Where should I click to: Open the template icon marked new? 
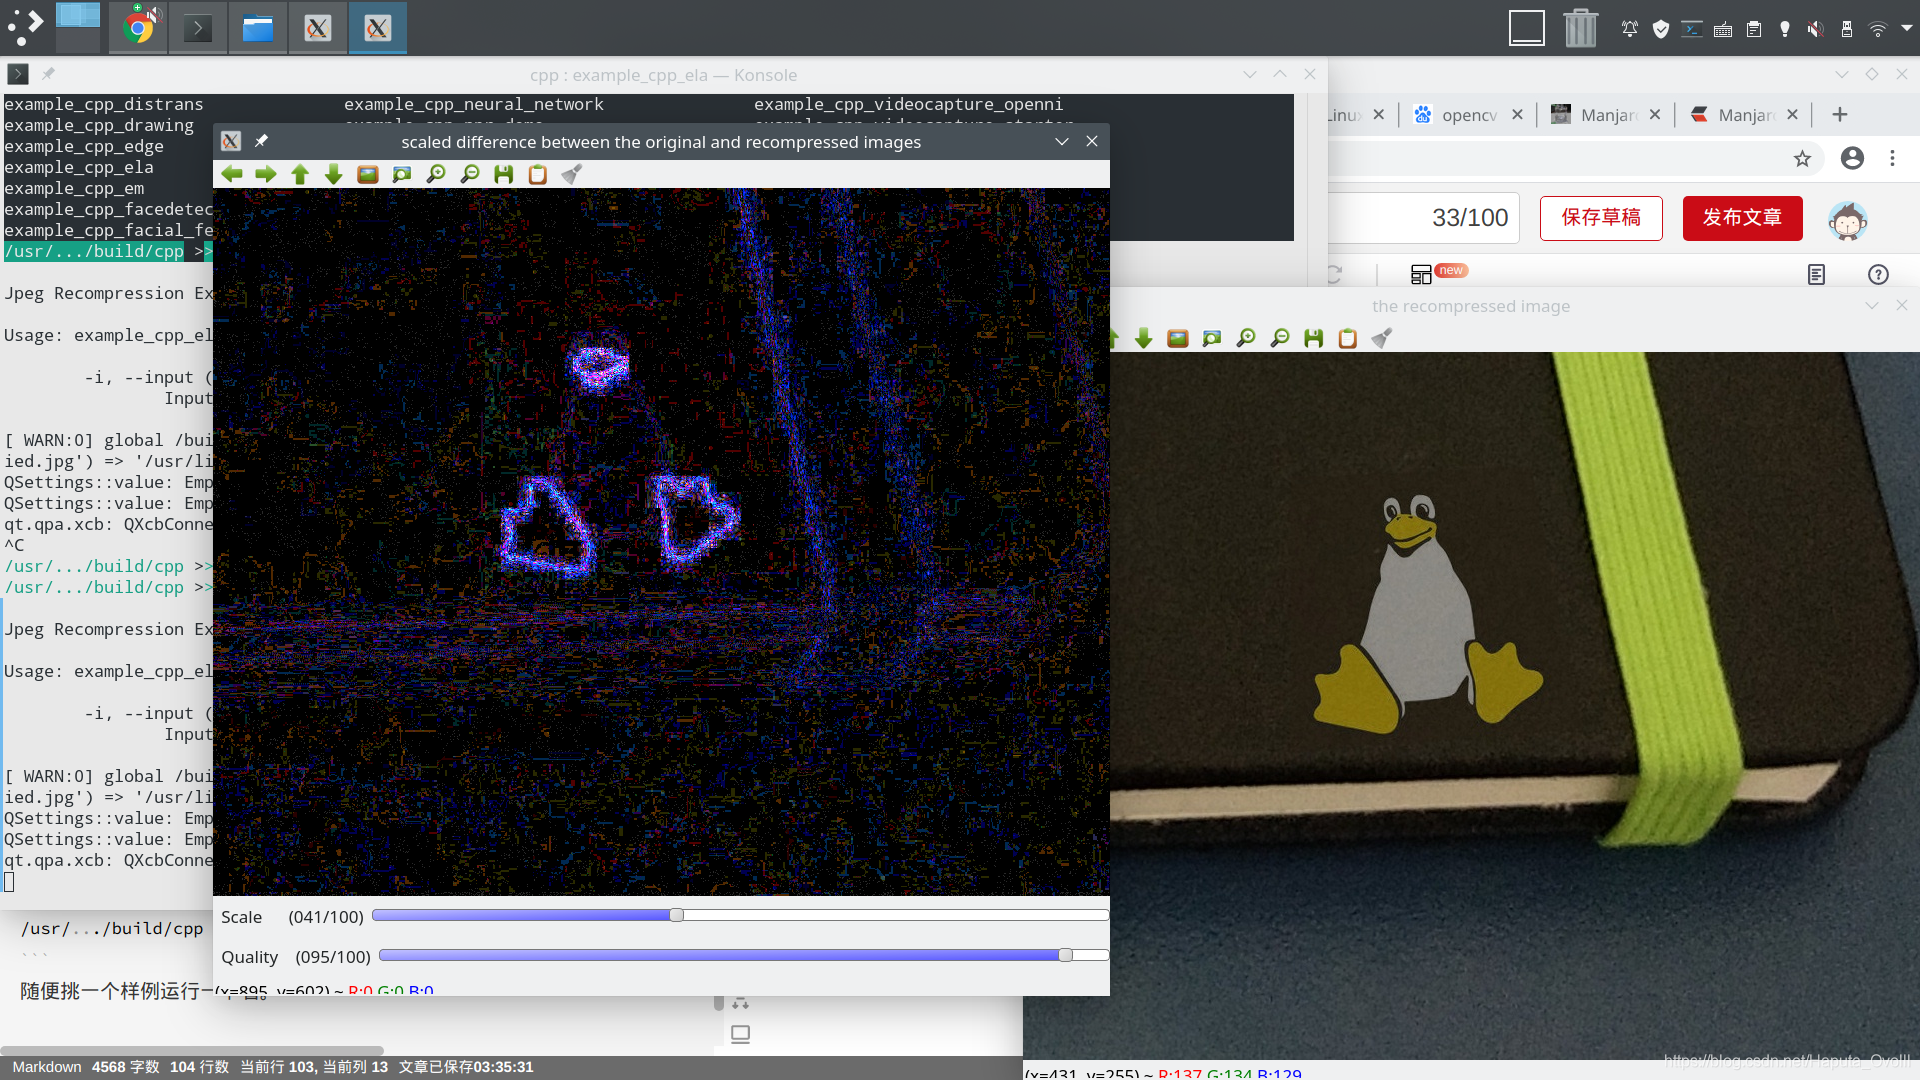1421,274
